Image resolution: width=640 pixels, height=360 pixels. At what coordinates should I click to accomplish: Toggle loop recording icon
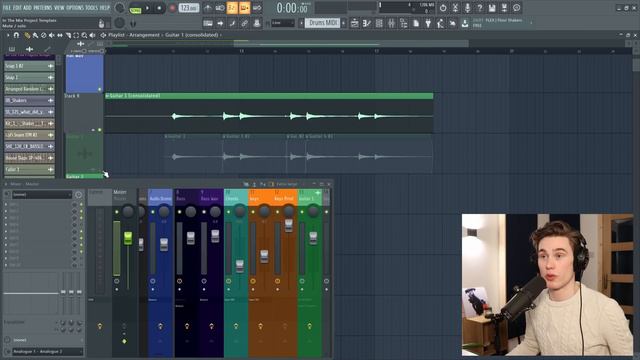click(x=257, y=8)
